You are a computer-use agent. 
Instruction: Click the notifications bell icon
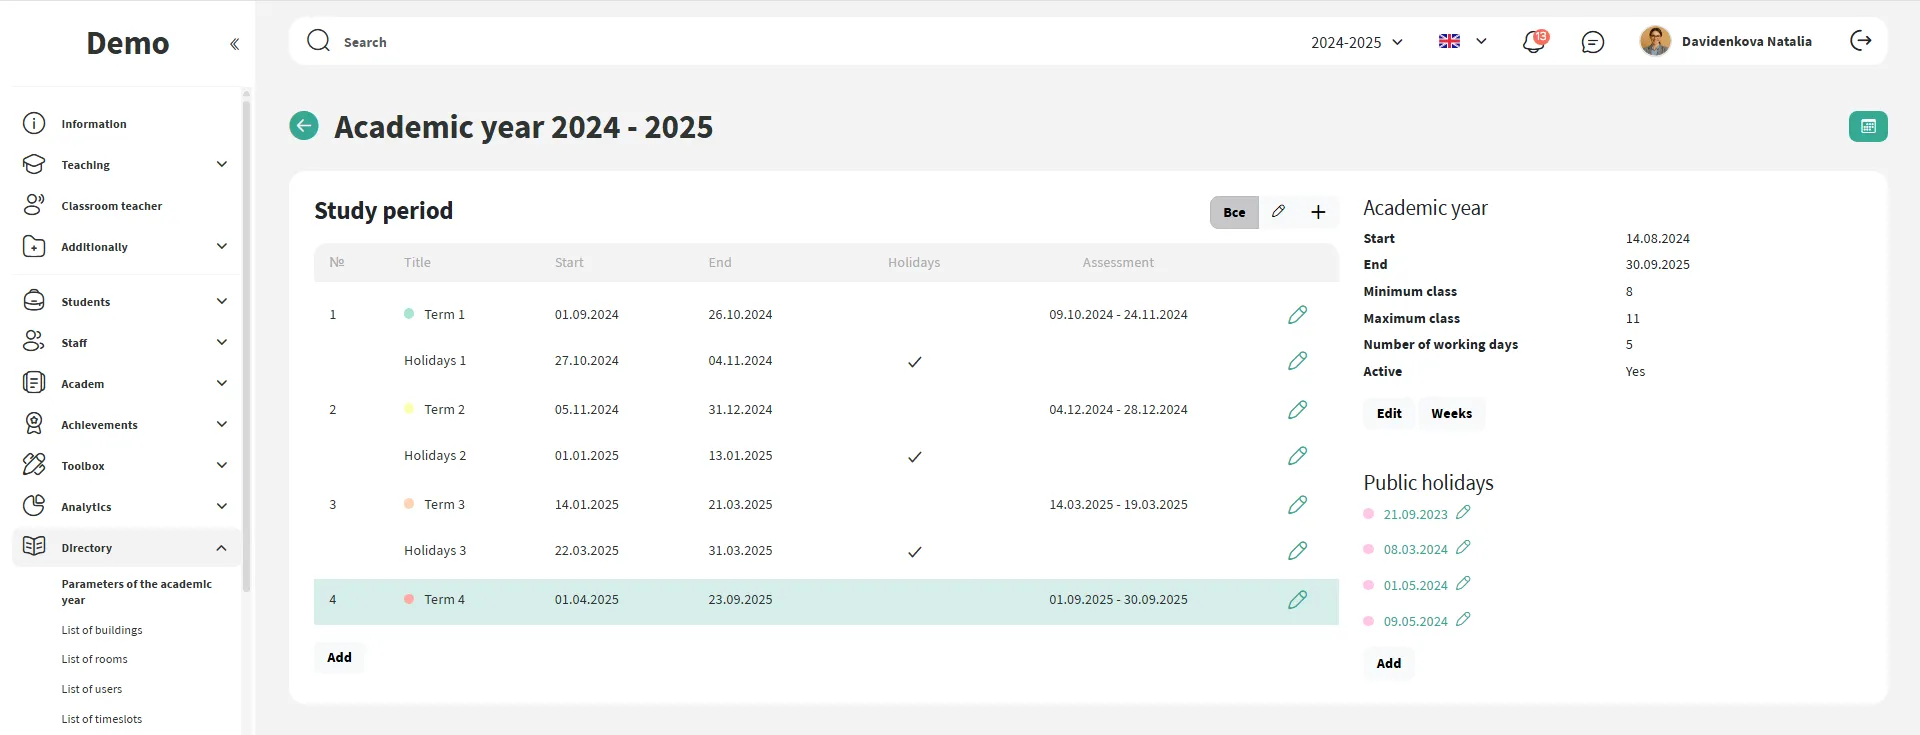pyautogui.click(x=1533, y=42)
